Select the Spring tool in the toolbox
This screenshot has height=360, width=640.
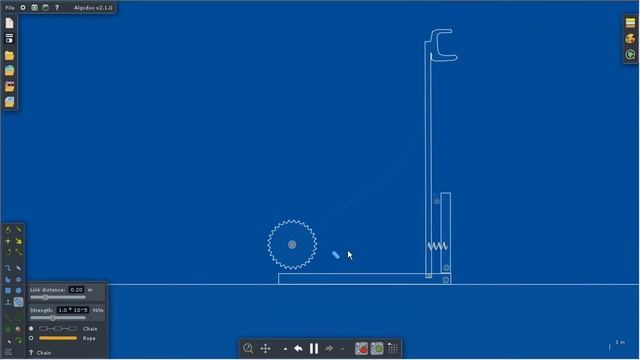coord(8,317)
